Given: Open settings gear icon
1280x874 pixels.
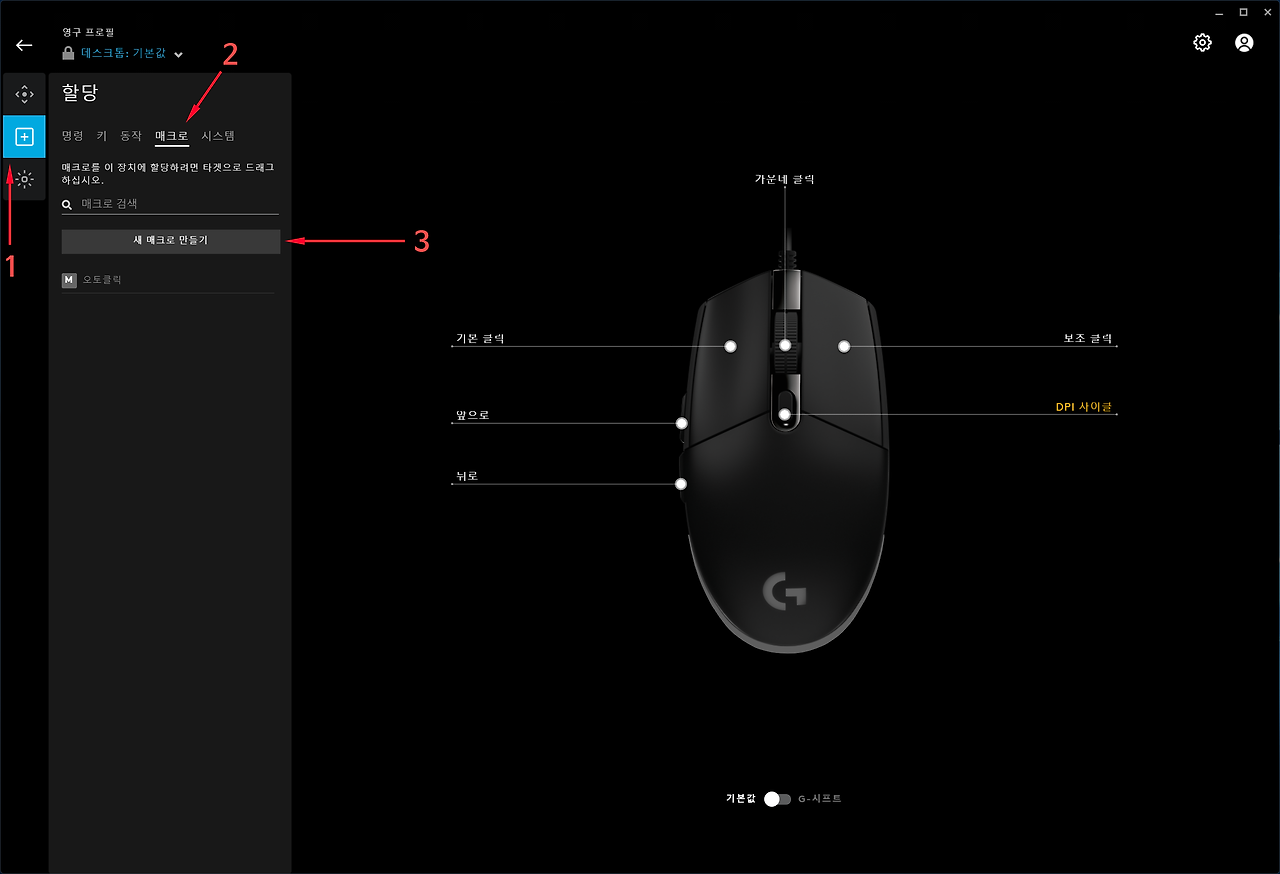Looking at the screenshot, I should [1203, 43].
